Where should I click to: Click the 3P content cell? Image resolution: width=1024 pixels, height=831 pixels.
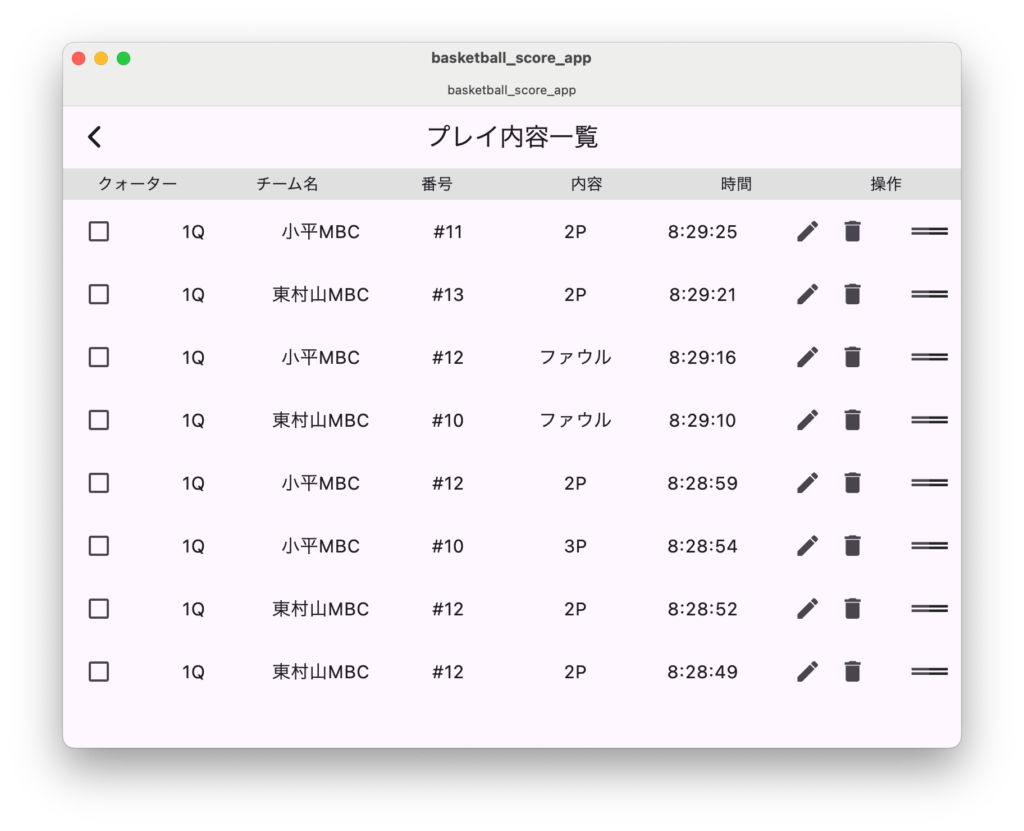(x=575, y=546)
